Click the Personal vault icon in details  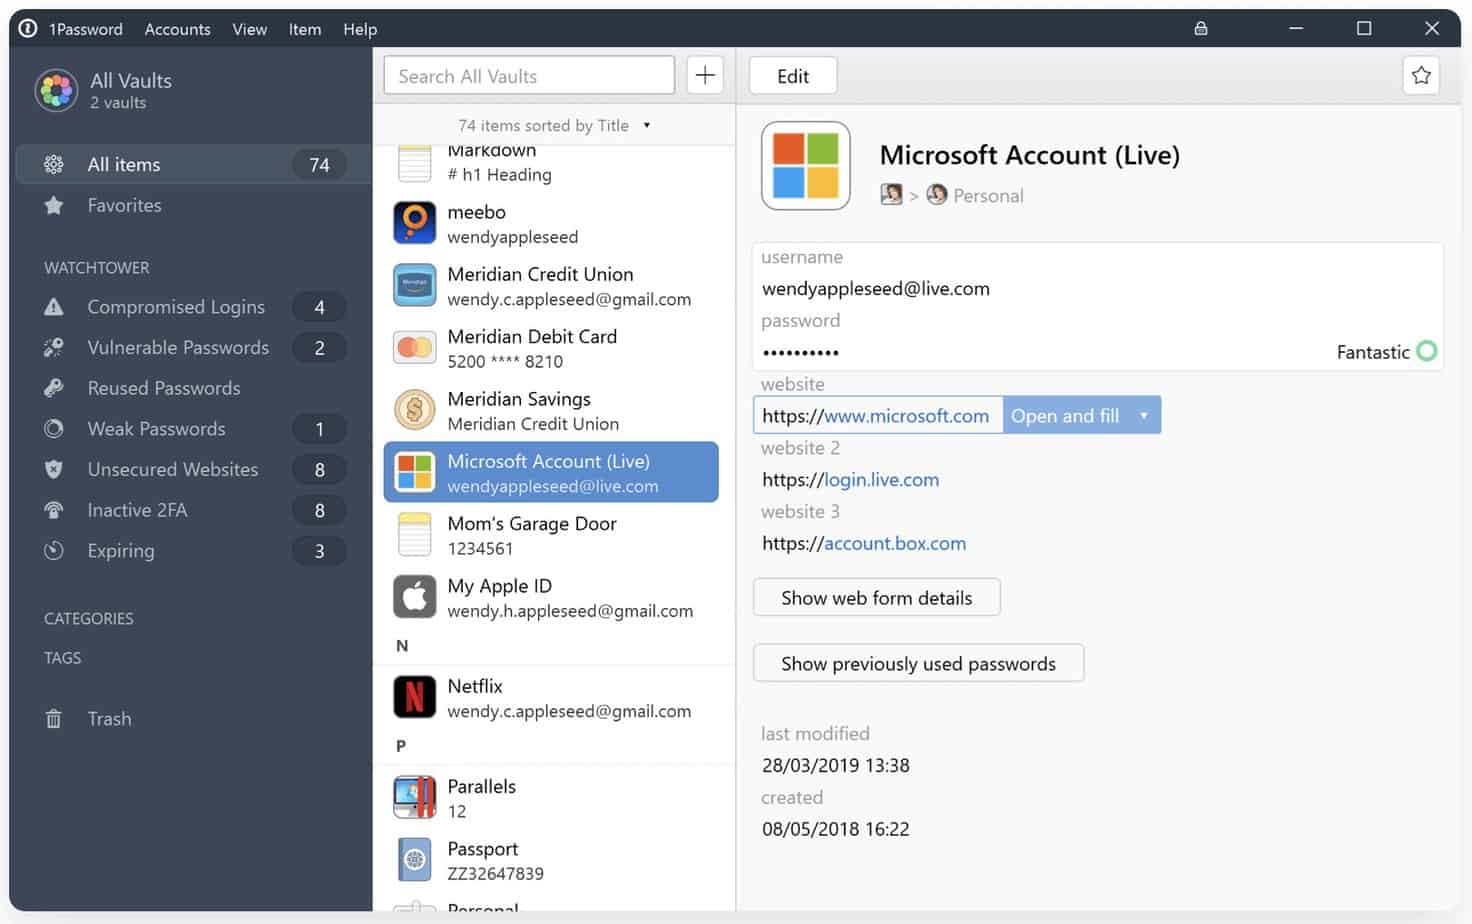coord(937,195)
